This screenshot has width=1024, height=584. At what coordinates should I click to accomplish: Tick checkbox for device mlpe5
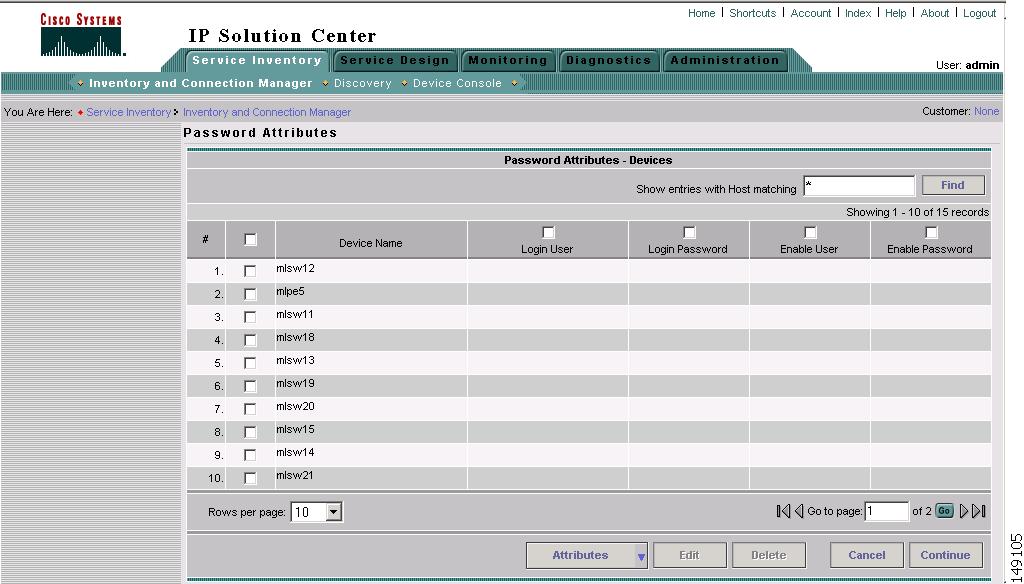click(250, 294)
